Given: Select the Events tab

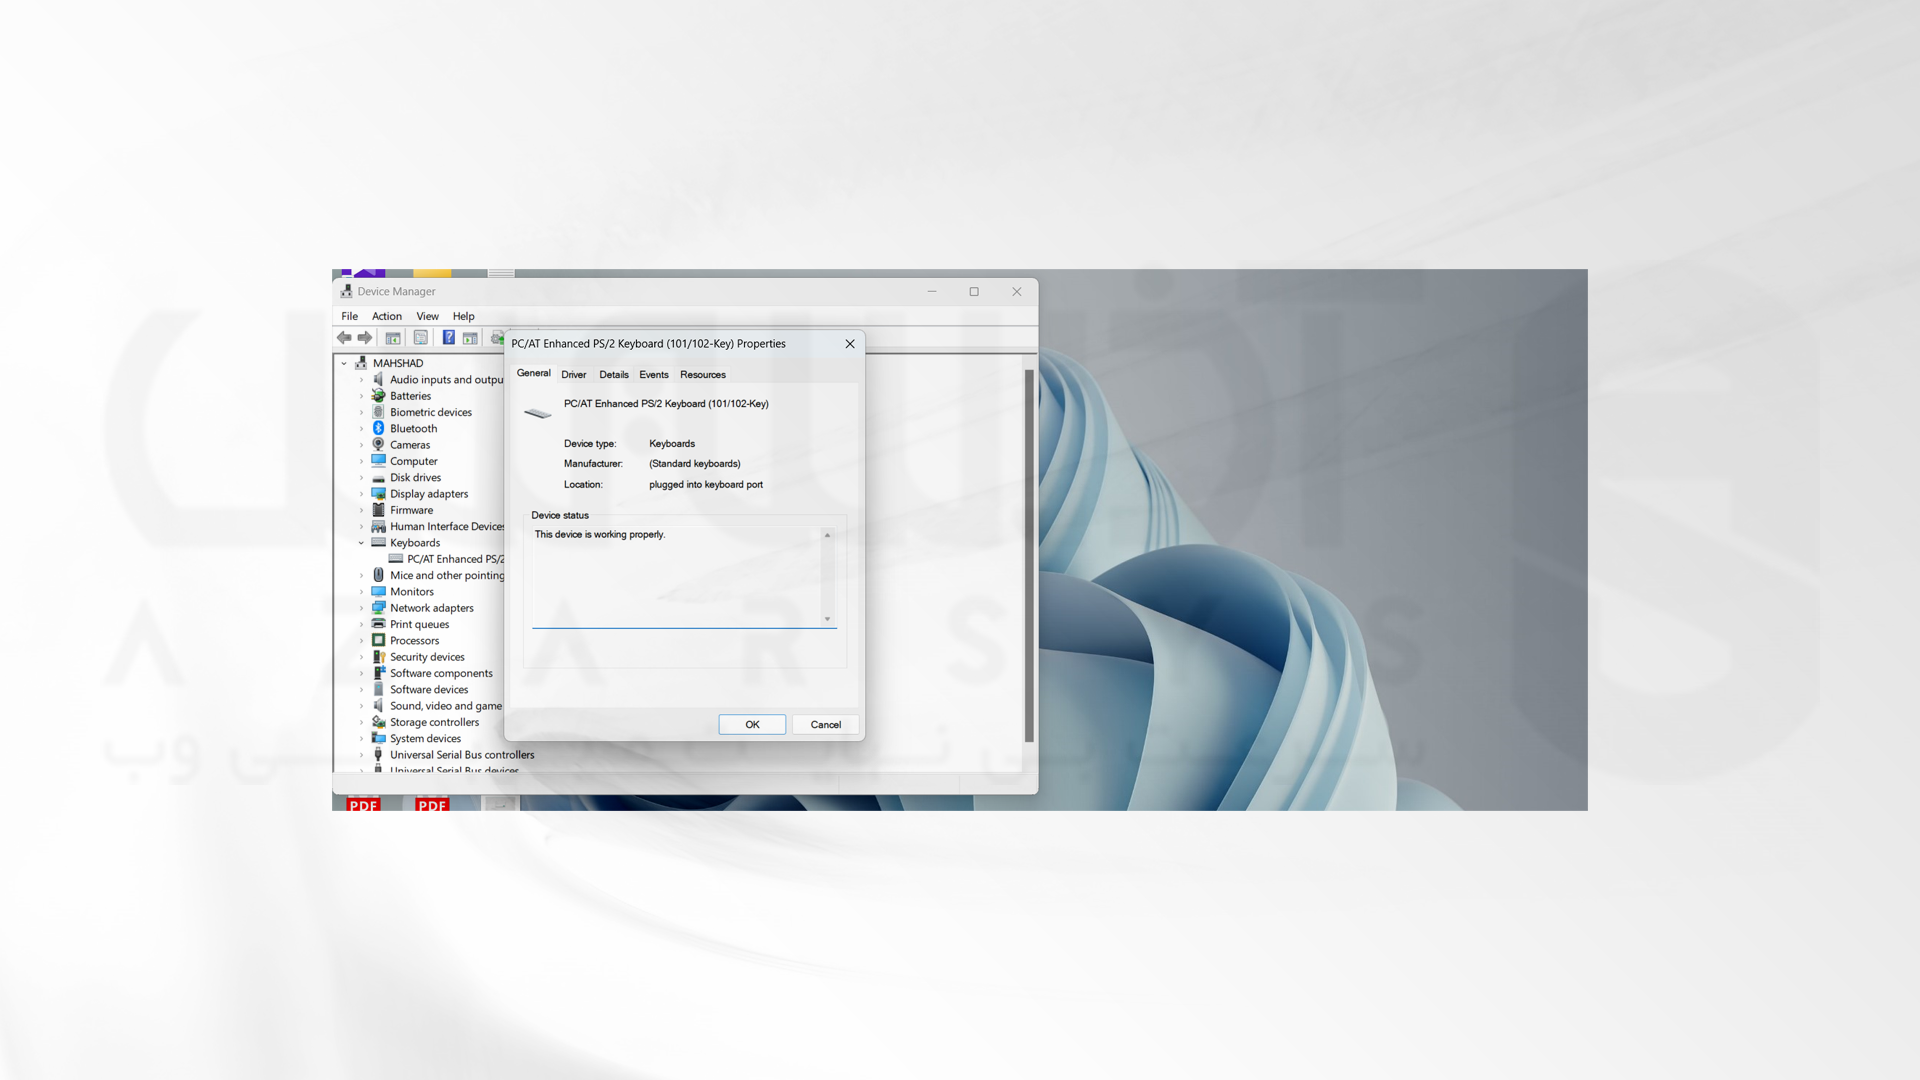Looking at the screenshot, I should pyautogui.click(x=653, y=373).
